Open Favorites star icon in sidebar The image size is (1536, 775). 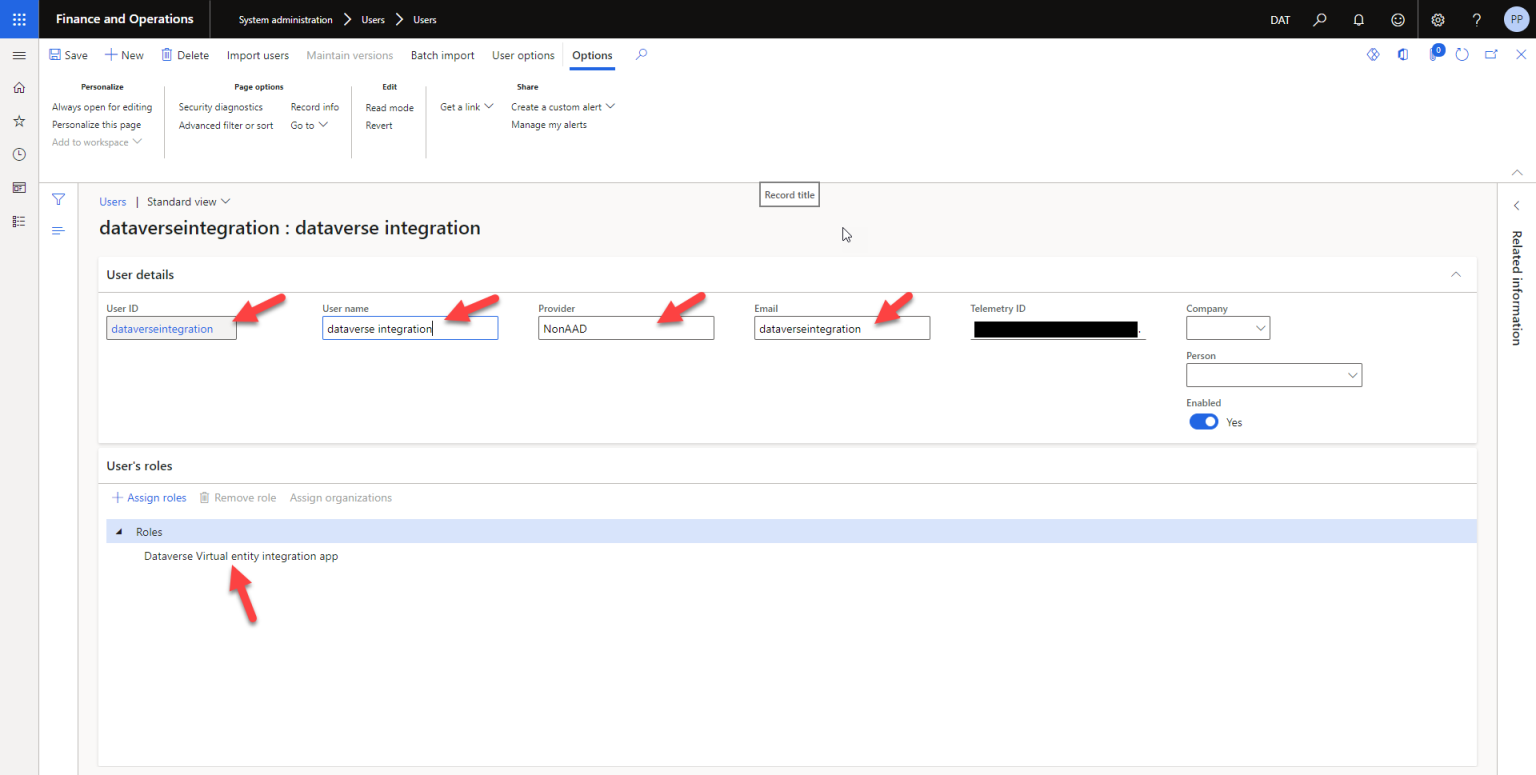(19, 121)
